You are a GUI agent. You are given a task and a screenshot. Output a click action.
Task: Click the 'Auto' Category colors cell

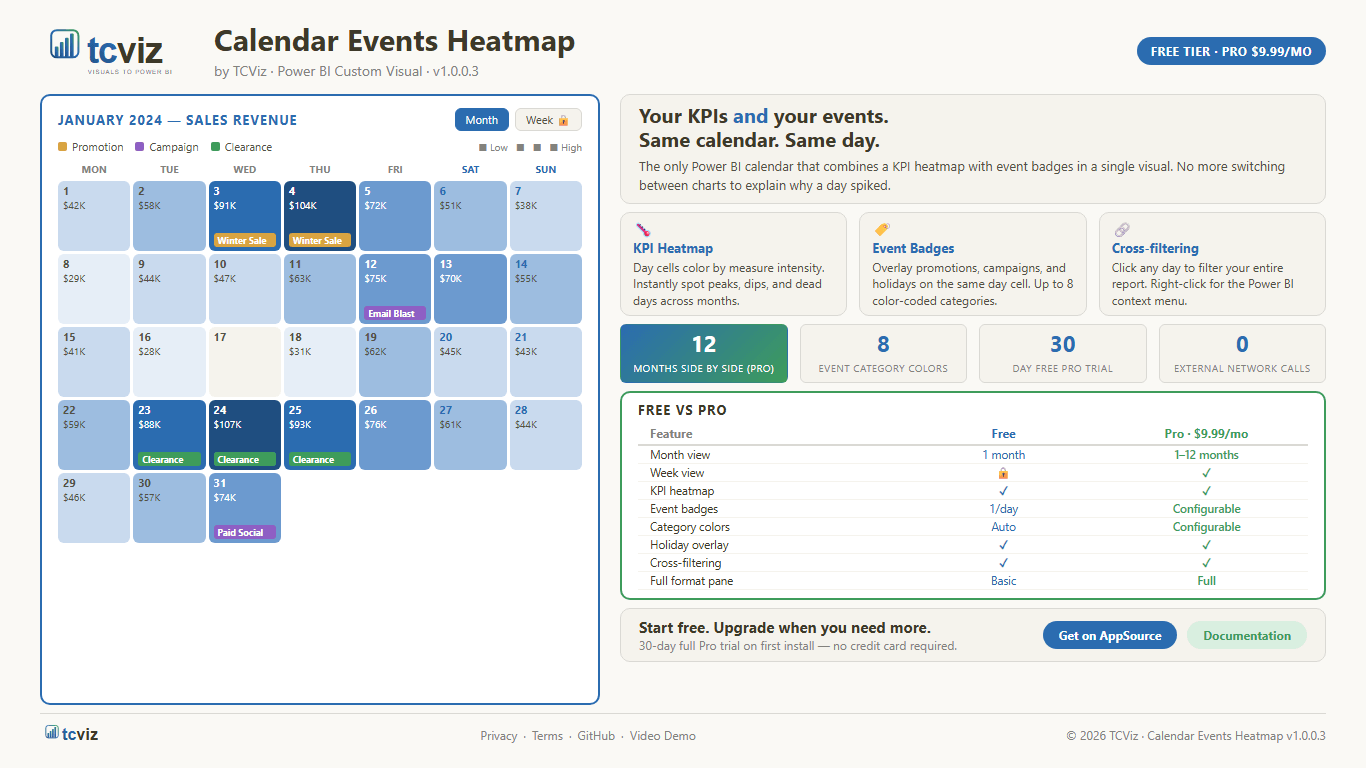tap(1003, 527)
